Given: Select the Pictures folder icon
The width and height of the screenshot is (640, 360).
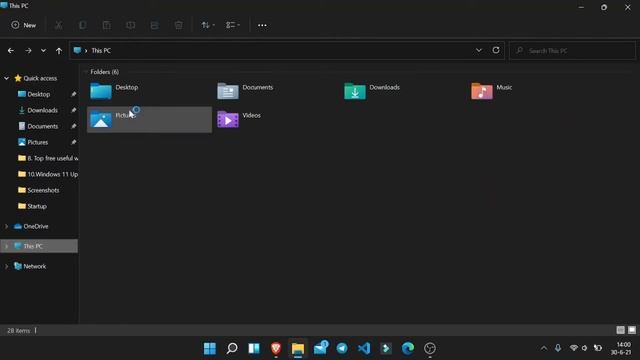Looking at the screenshot, I should [x=101, y=119].
